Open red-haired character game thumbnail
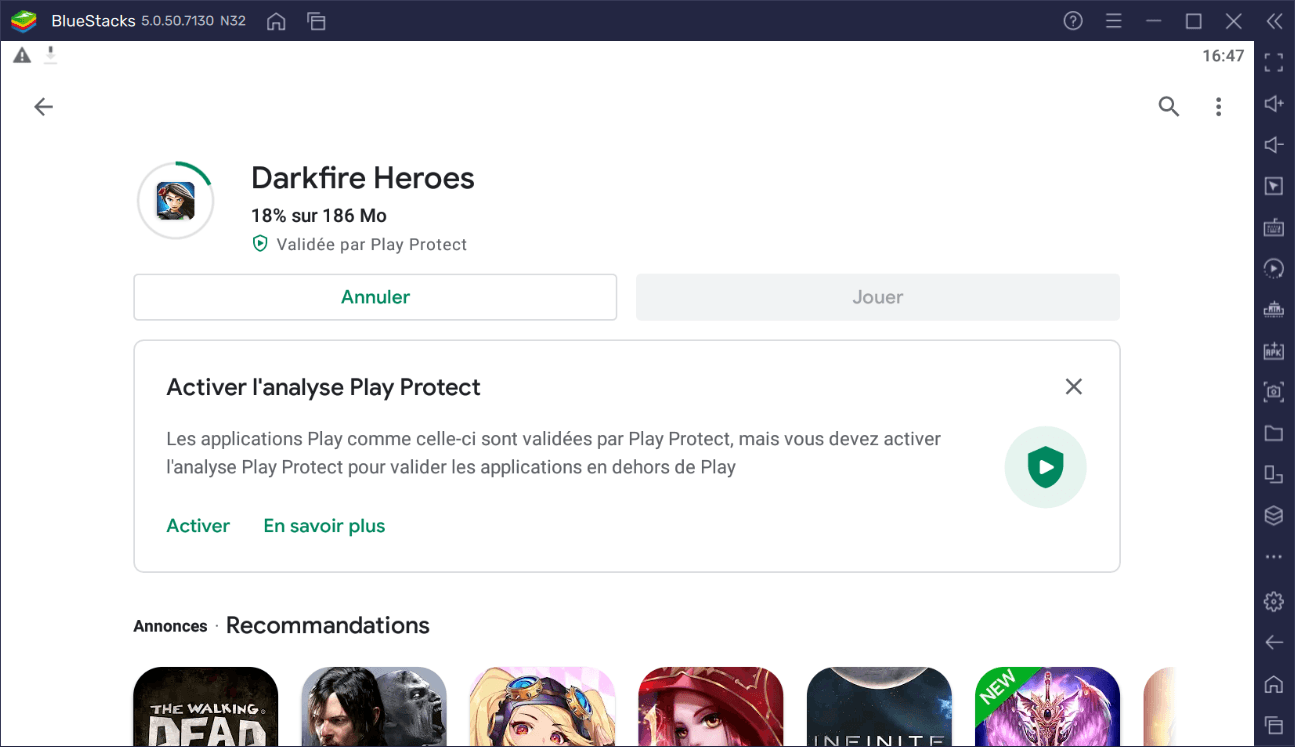The image size is (1295, 747). pyautogui.click(x=711, y=707)
